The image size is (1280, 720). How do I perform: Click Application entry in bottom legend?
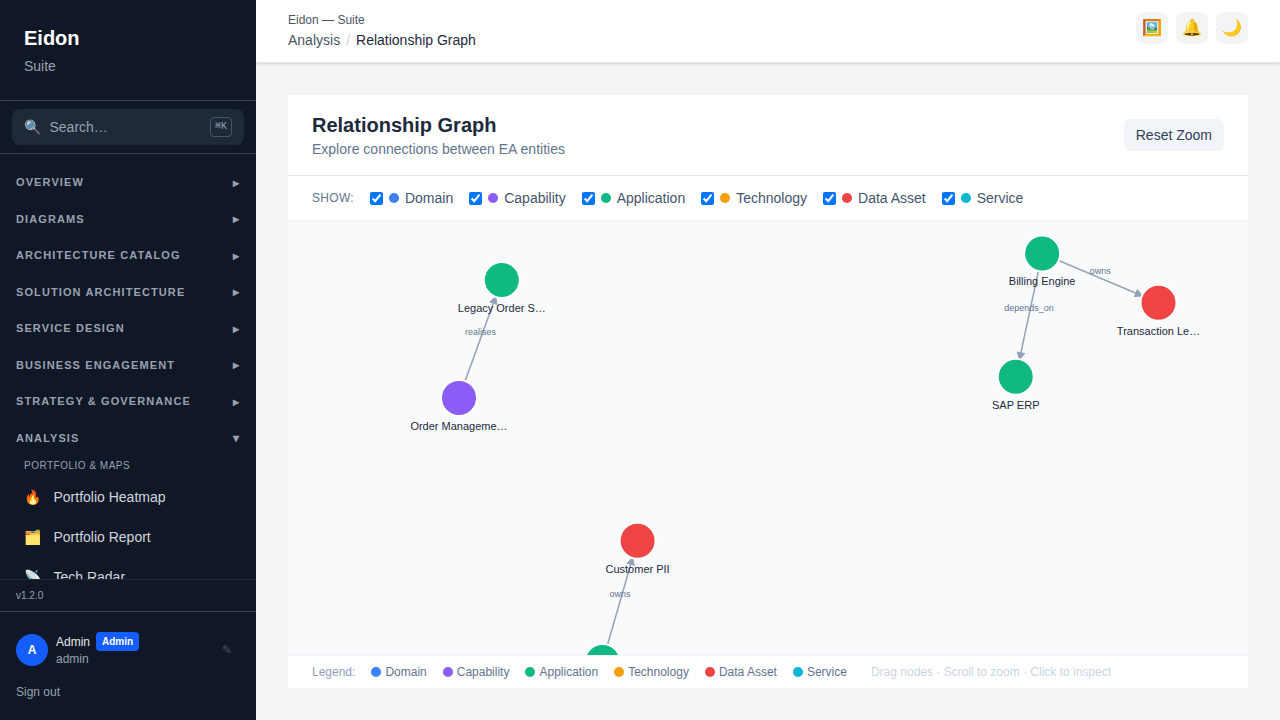click(561, 672)
